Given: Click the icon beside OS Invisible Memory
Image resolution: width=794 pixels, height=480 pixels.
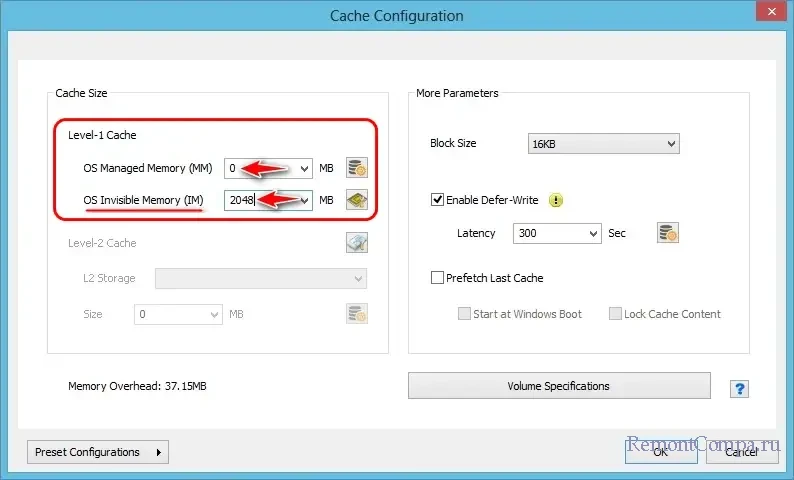Looking at the screenshot, I should coord(357,200).
